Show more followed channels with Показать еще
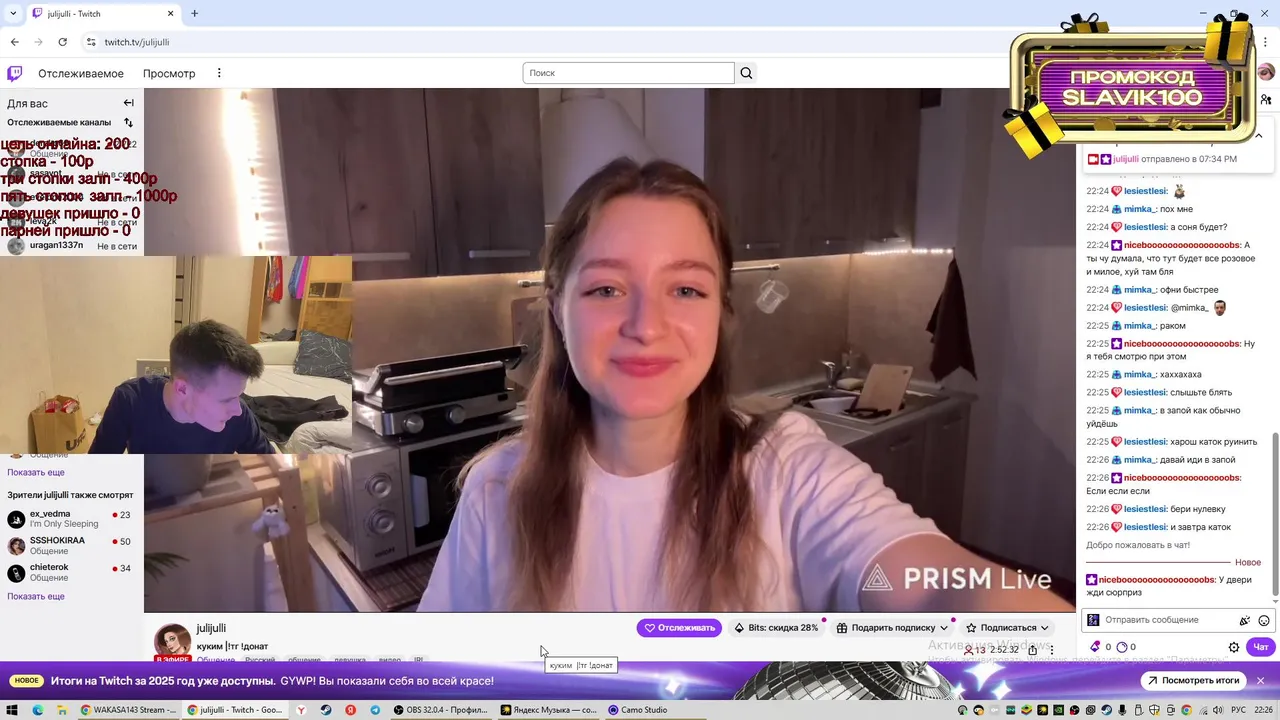1280x720 pixels. (x=36, y=472)
